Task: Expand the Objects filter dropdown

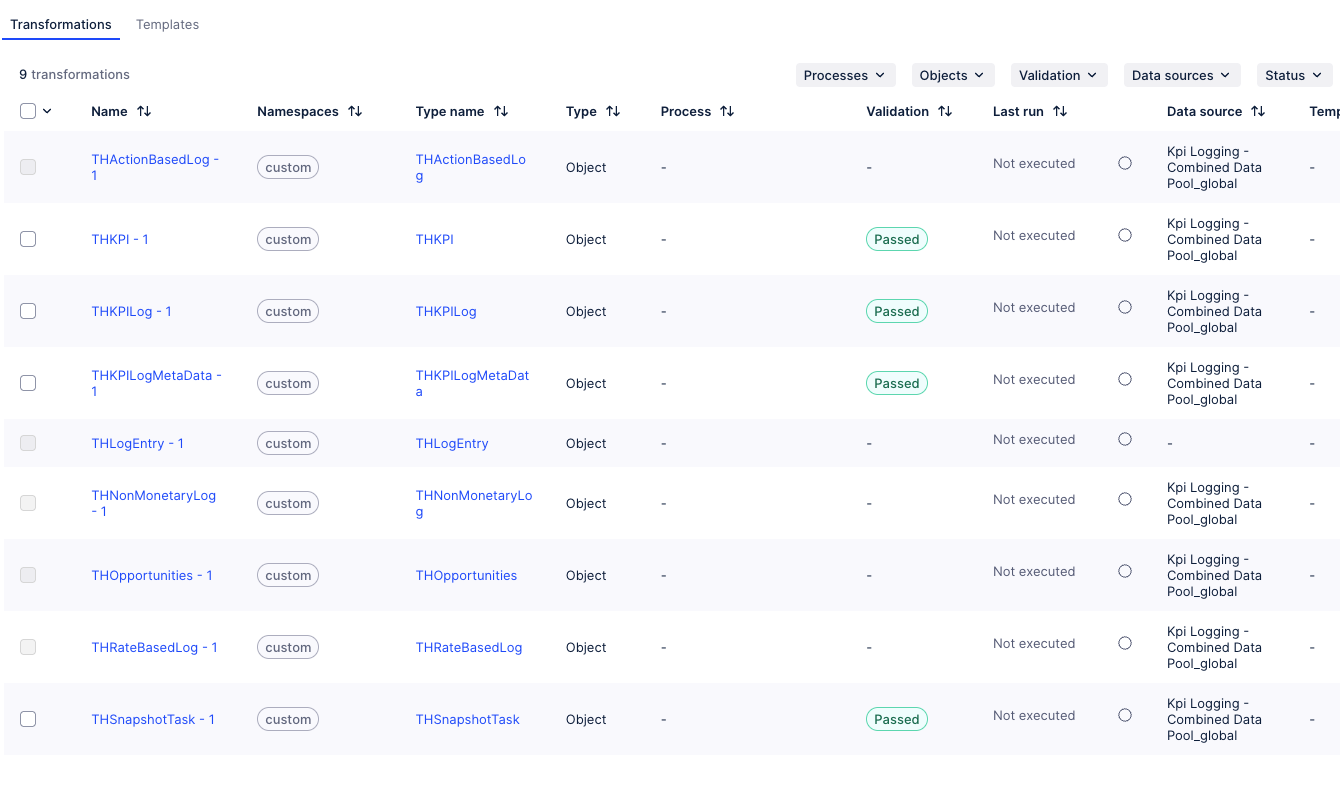Action: [x=952, y=75]
